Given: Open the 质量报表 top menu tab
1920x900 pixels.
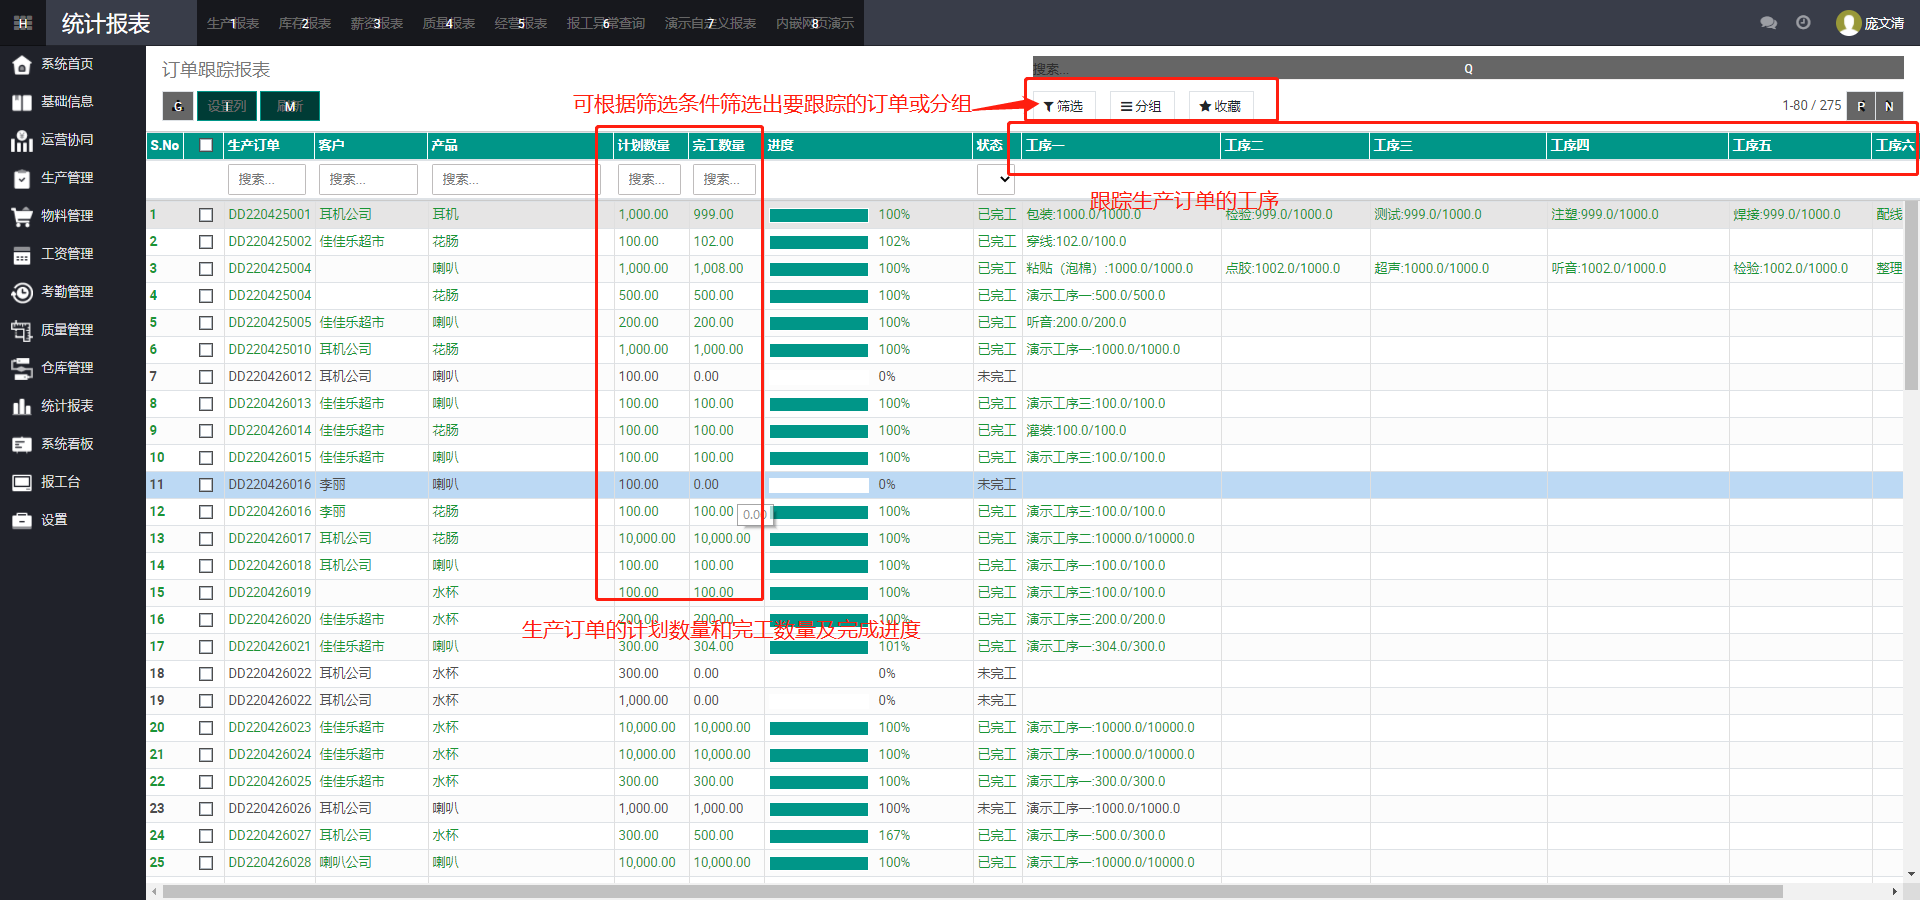Looking at the screenshot, I should [448, 23].
